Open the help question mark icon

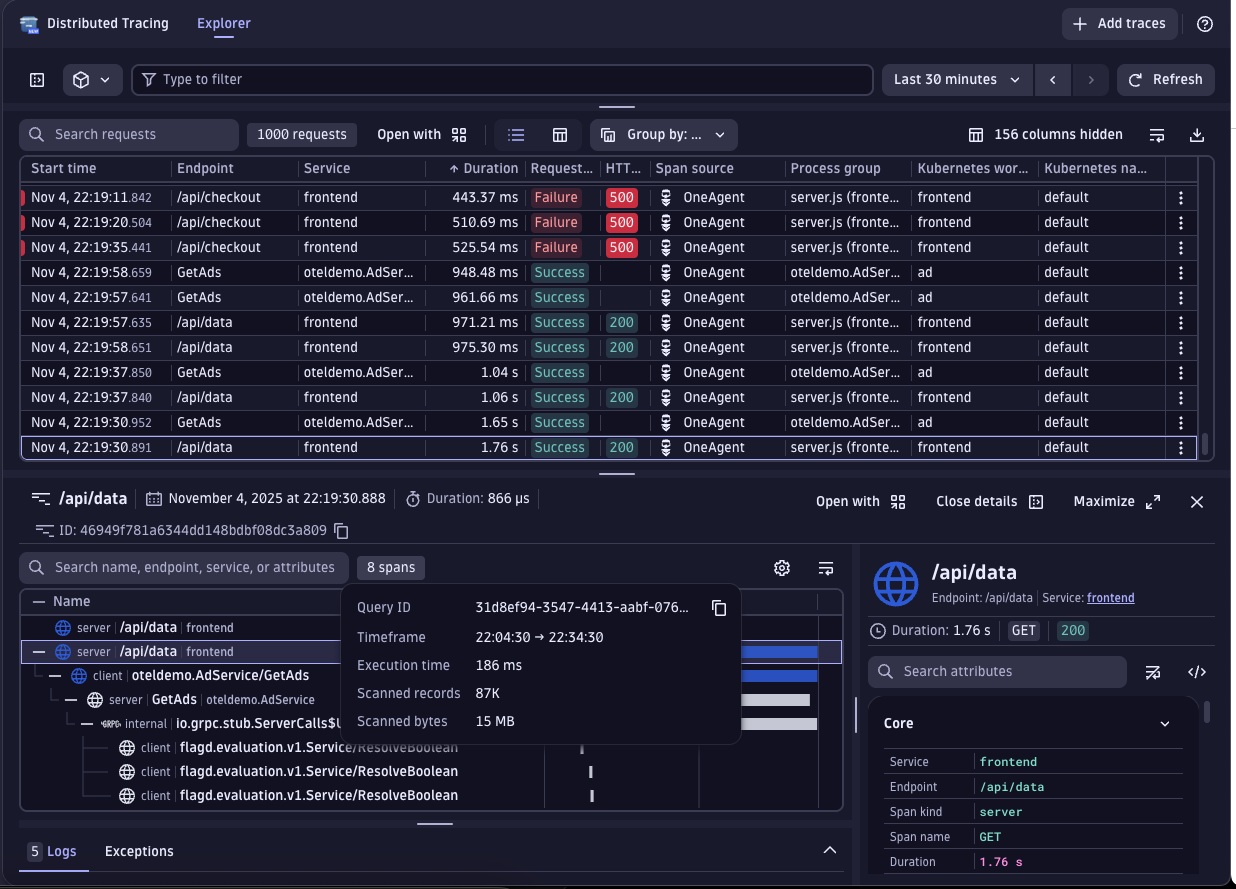1204,23
